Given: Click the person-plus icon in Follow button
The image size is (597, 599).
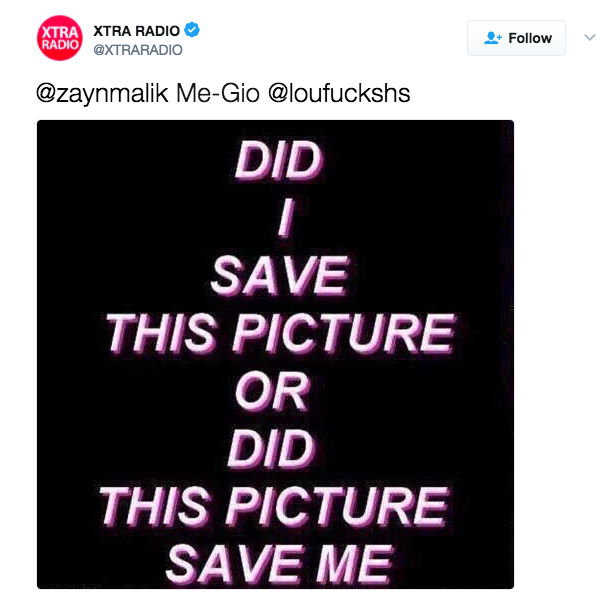Looking at the screenshot, I should click(x=492, y=38).
